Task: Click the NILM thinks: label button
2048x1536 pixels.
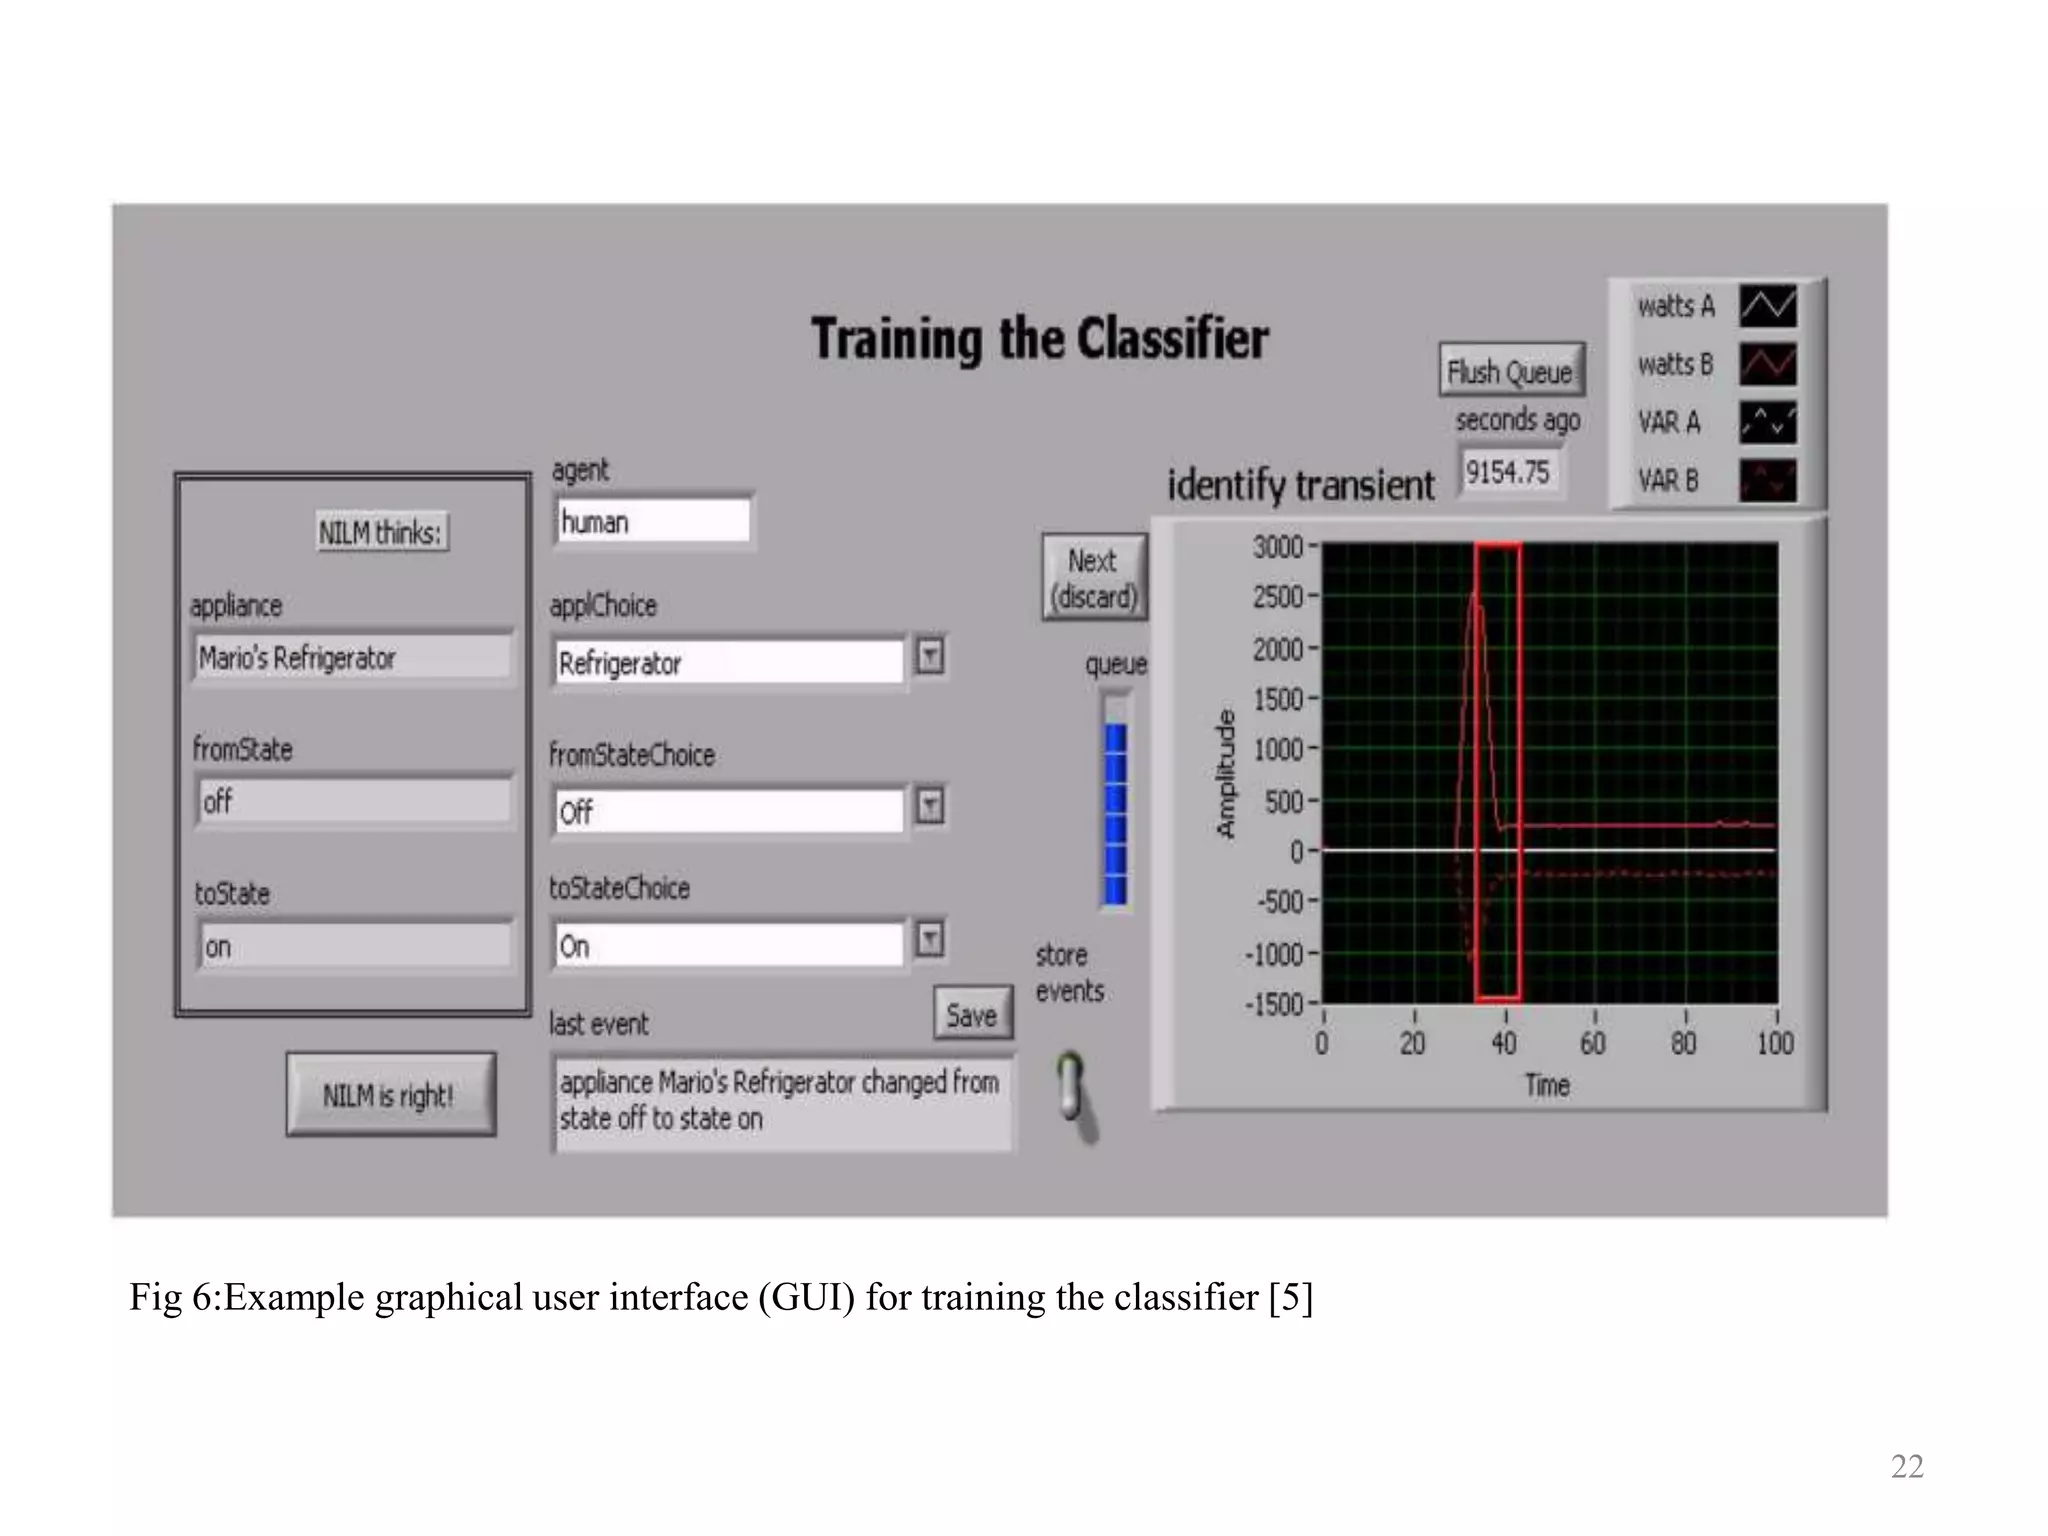Action: [x=381, y=532]
